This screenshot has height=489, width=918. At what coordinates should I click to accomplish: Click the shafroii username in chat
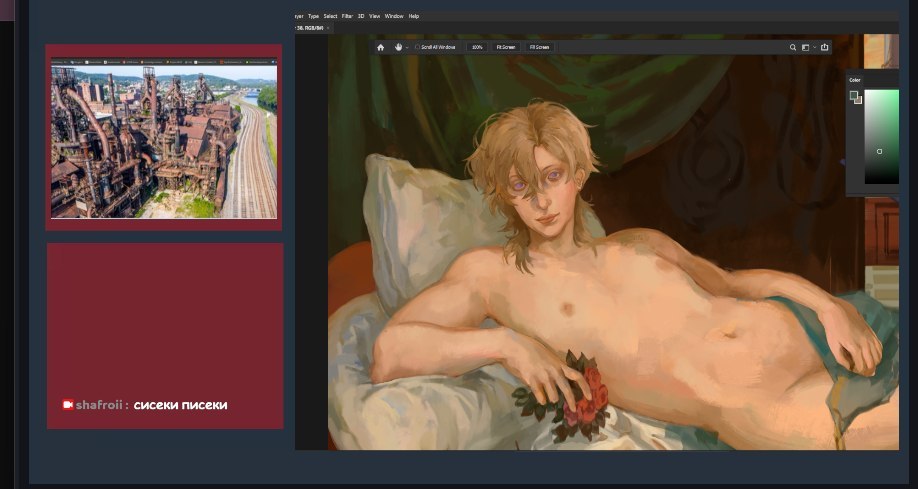pos(99,405)
